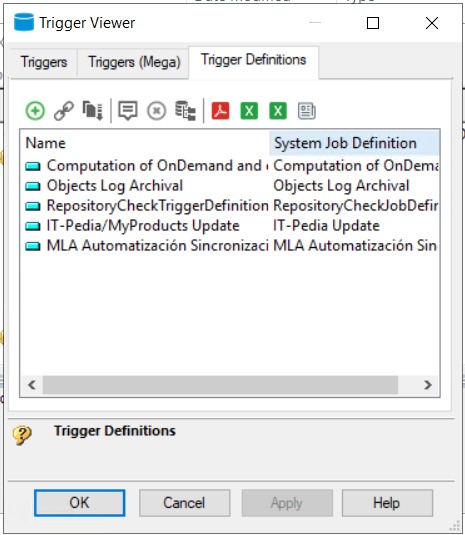Click 'Objects Log Archival' job definition cell
Image resolution: width=465 pixels, height=535 pixels.
[x=341, y=186]
